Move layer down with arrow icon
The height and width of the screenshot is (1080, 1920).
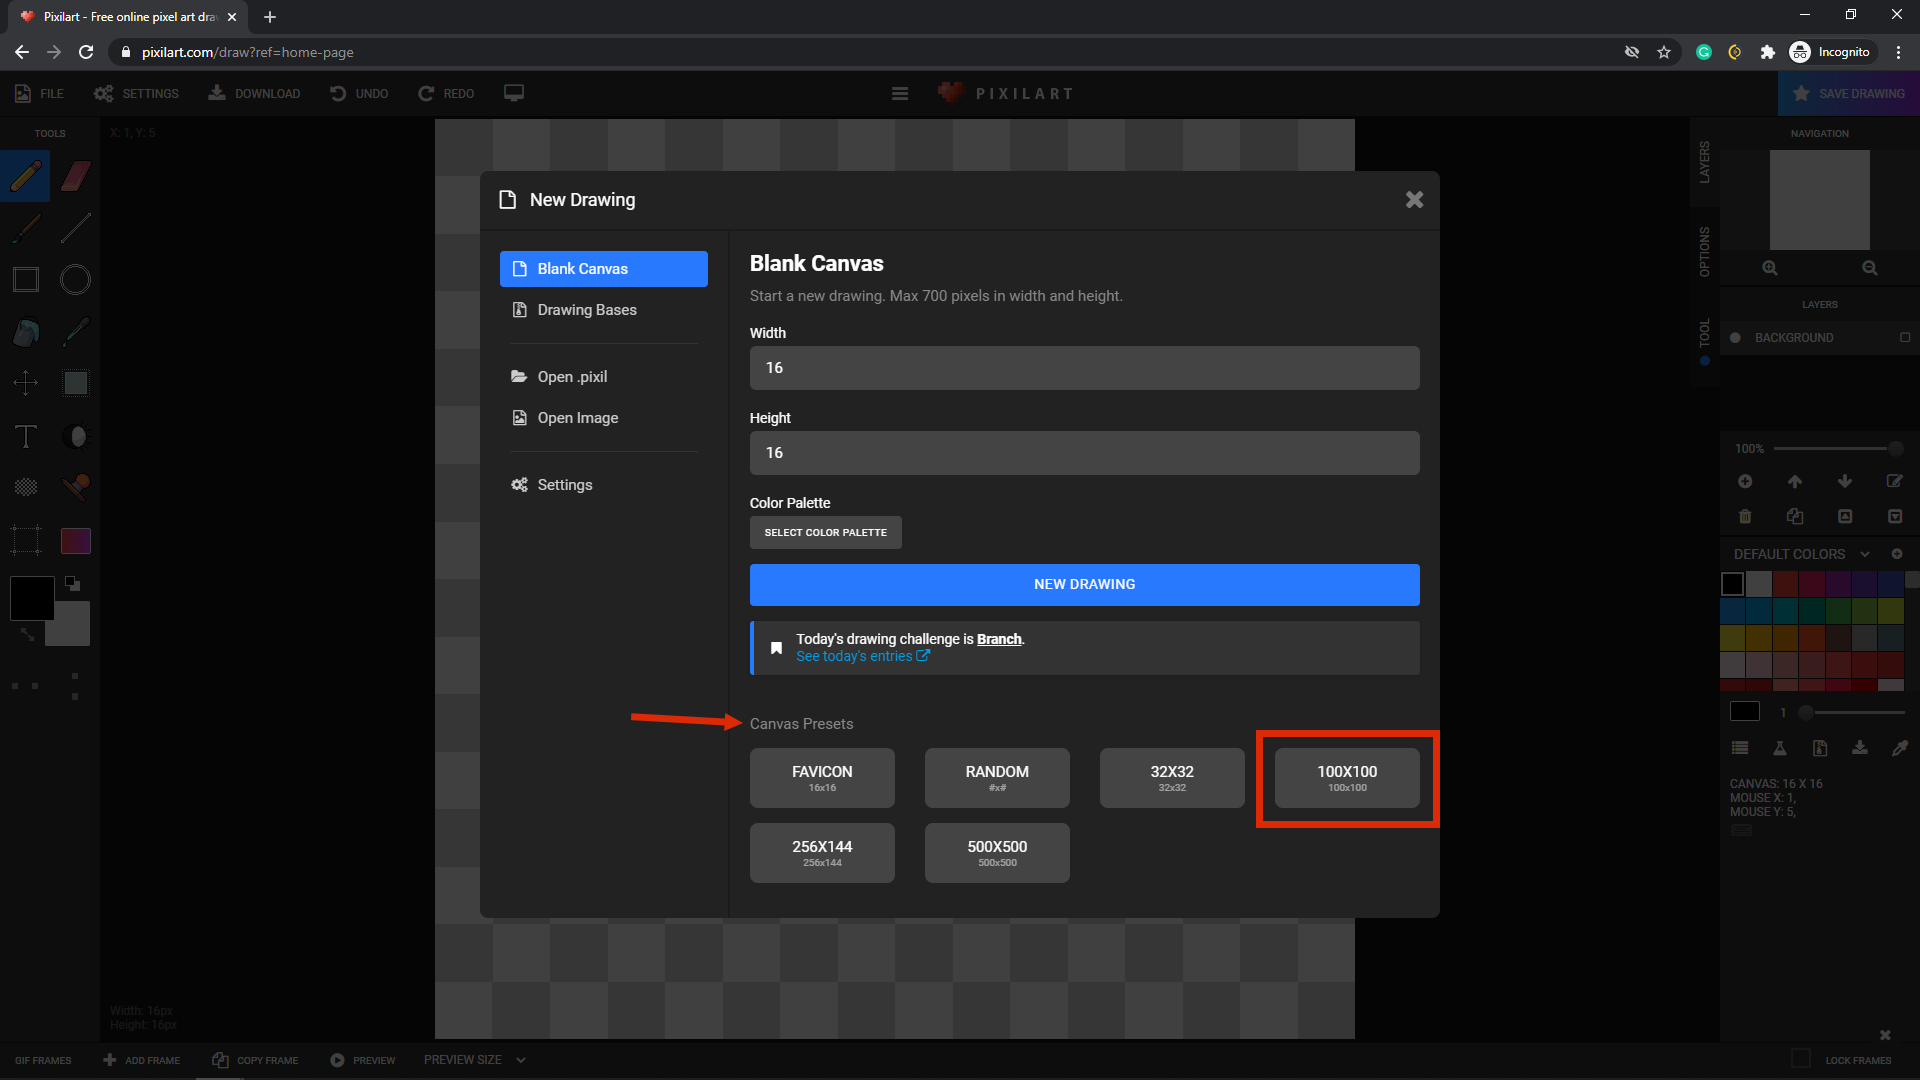click(1845, 481)
